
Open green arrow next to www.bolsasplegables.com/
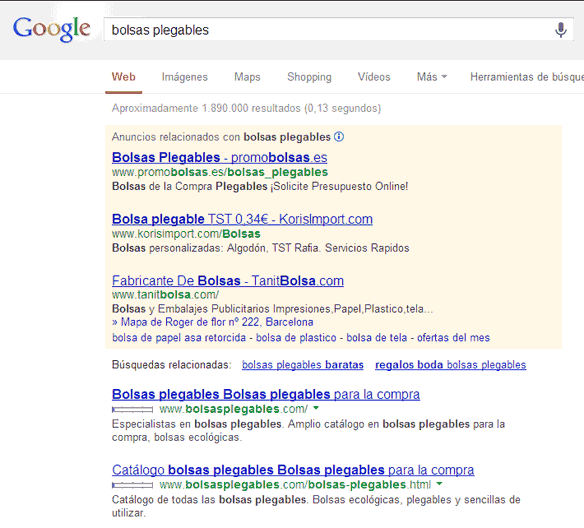316,408
